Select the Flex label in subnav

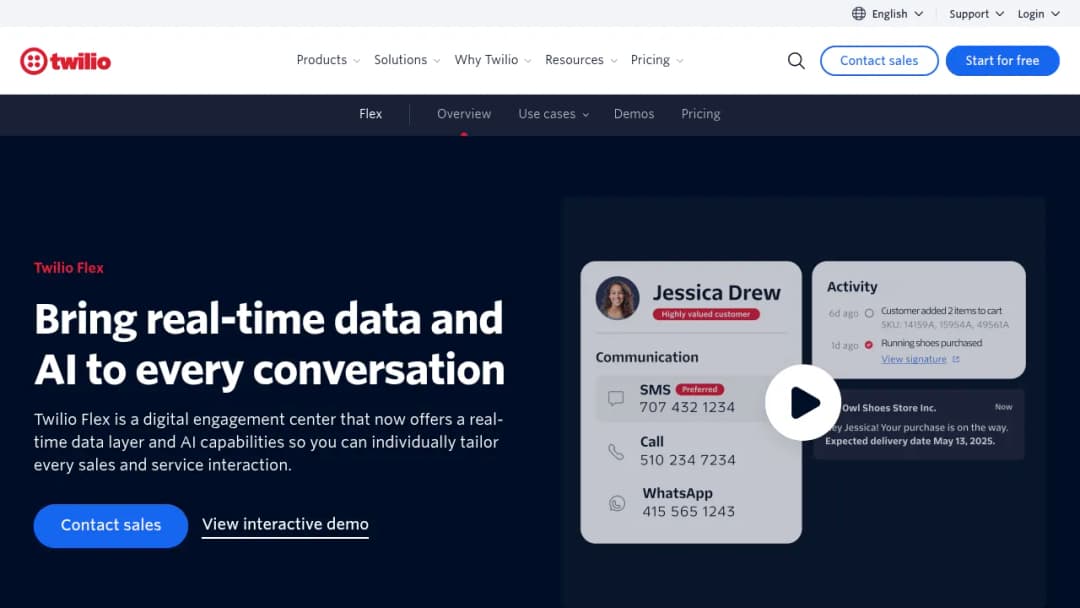(x=371, y=114)
